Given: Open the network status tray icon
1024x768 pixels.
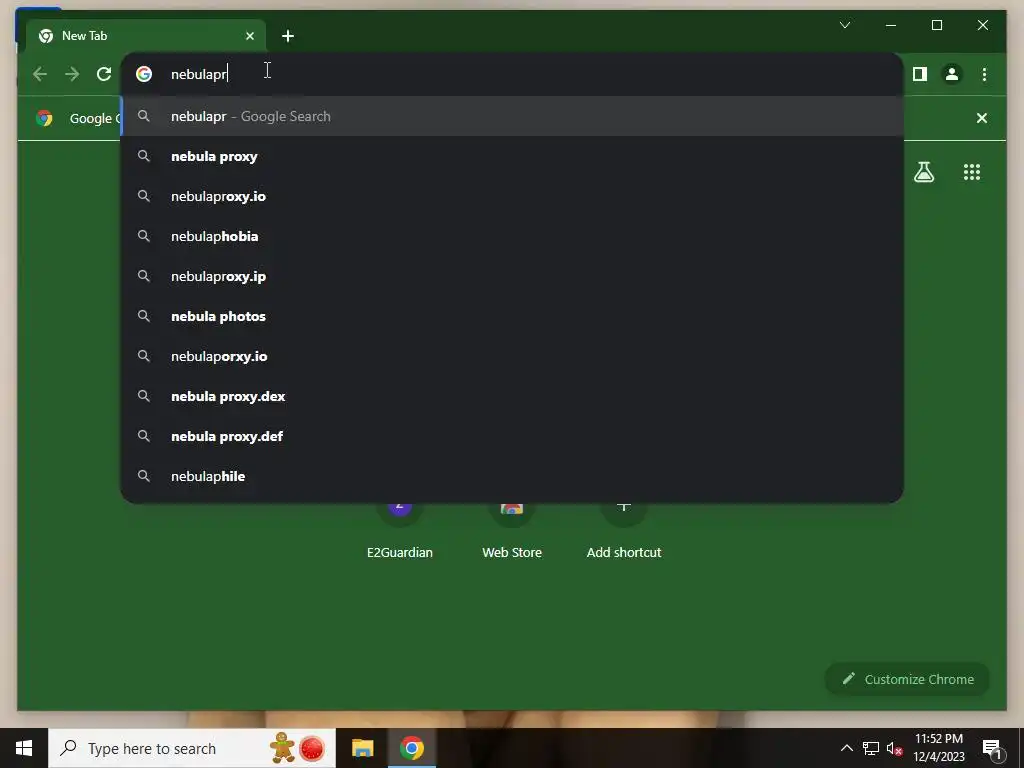Looking at the screenshot, I should point(871,748).
